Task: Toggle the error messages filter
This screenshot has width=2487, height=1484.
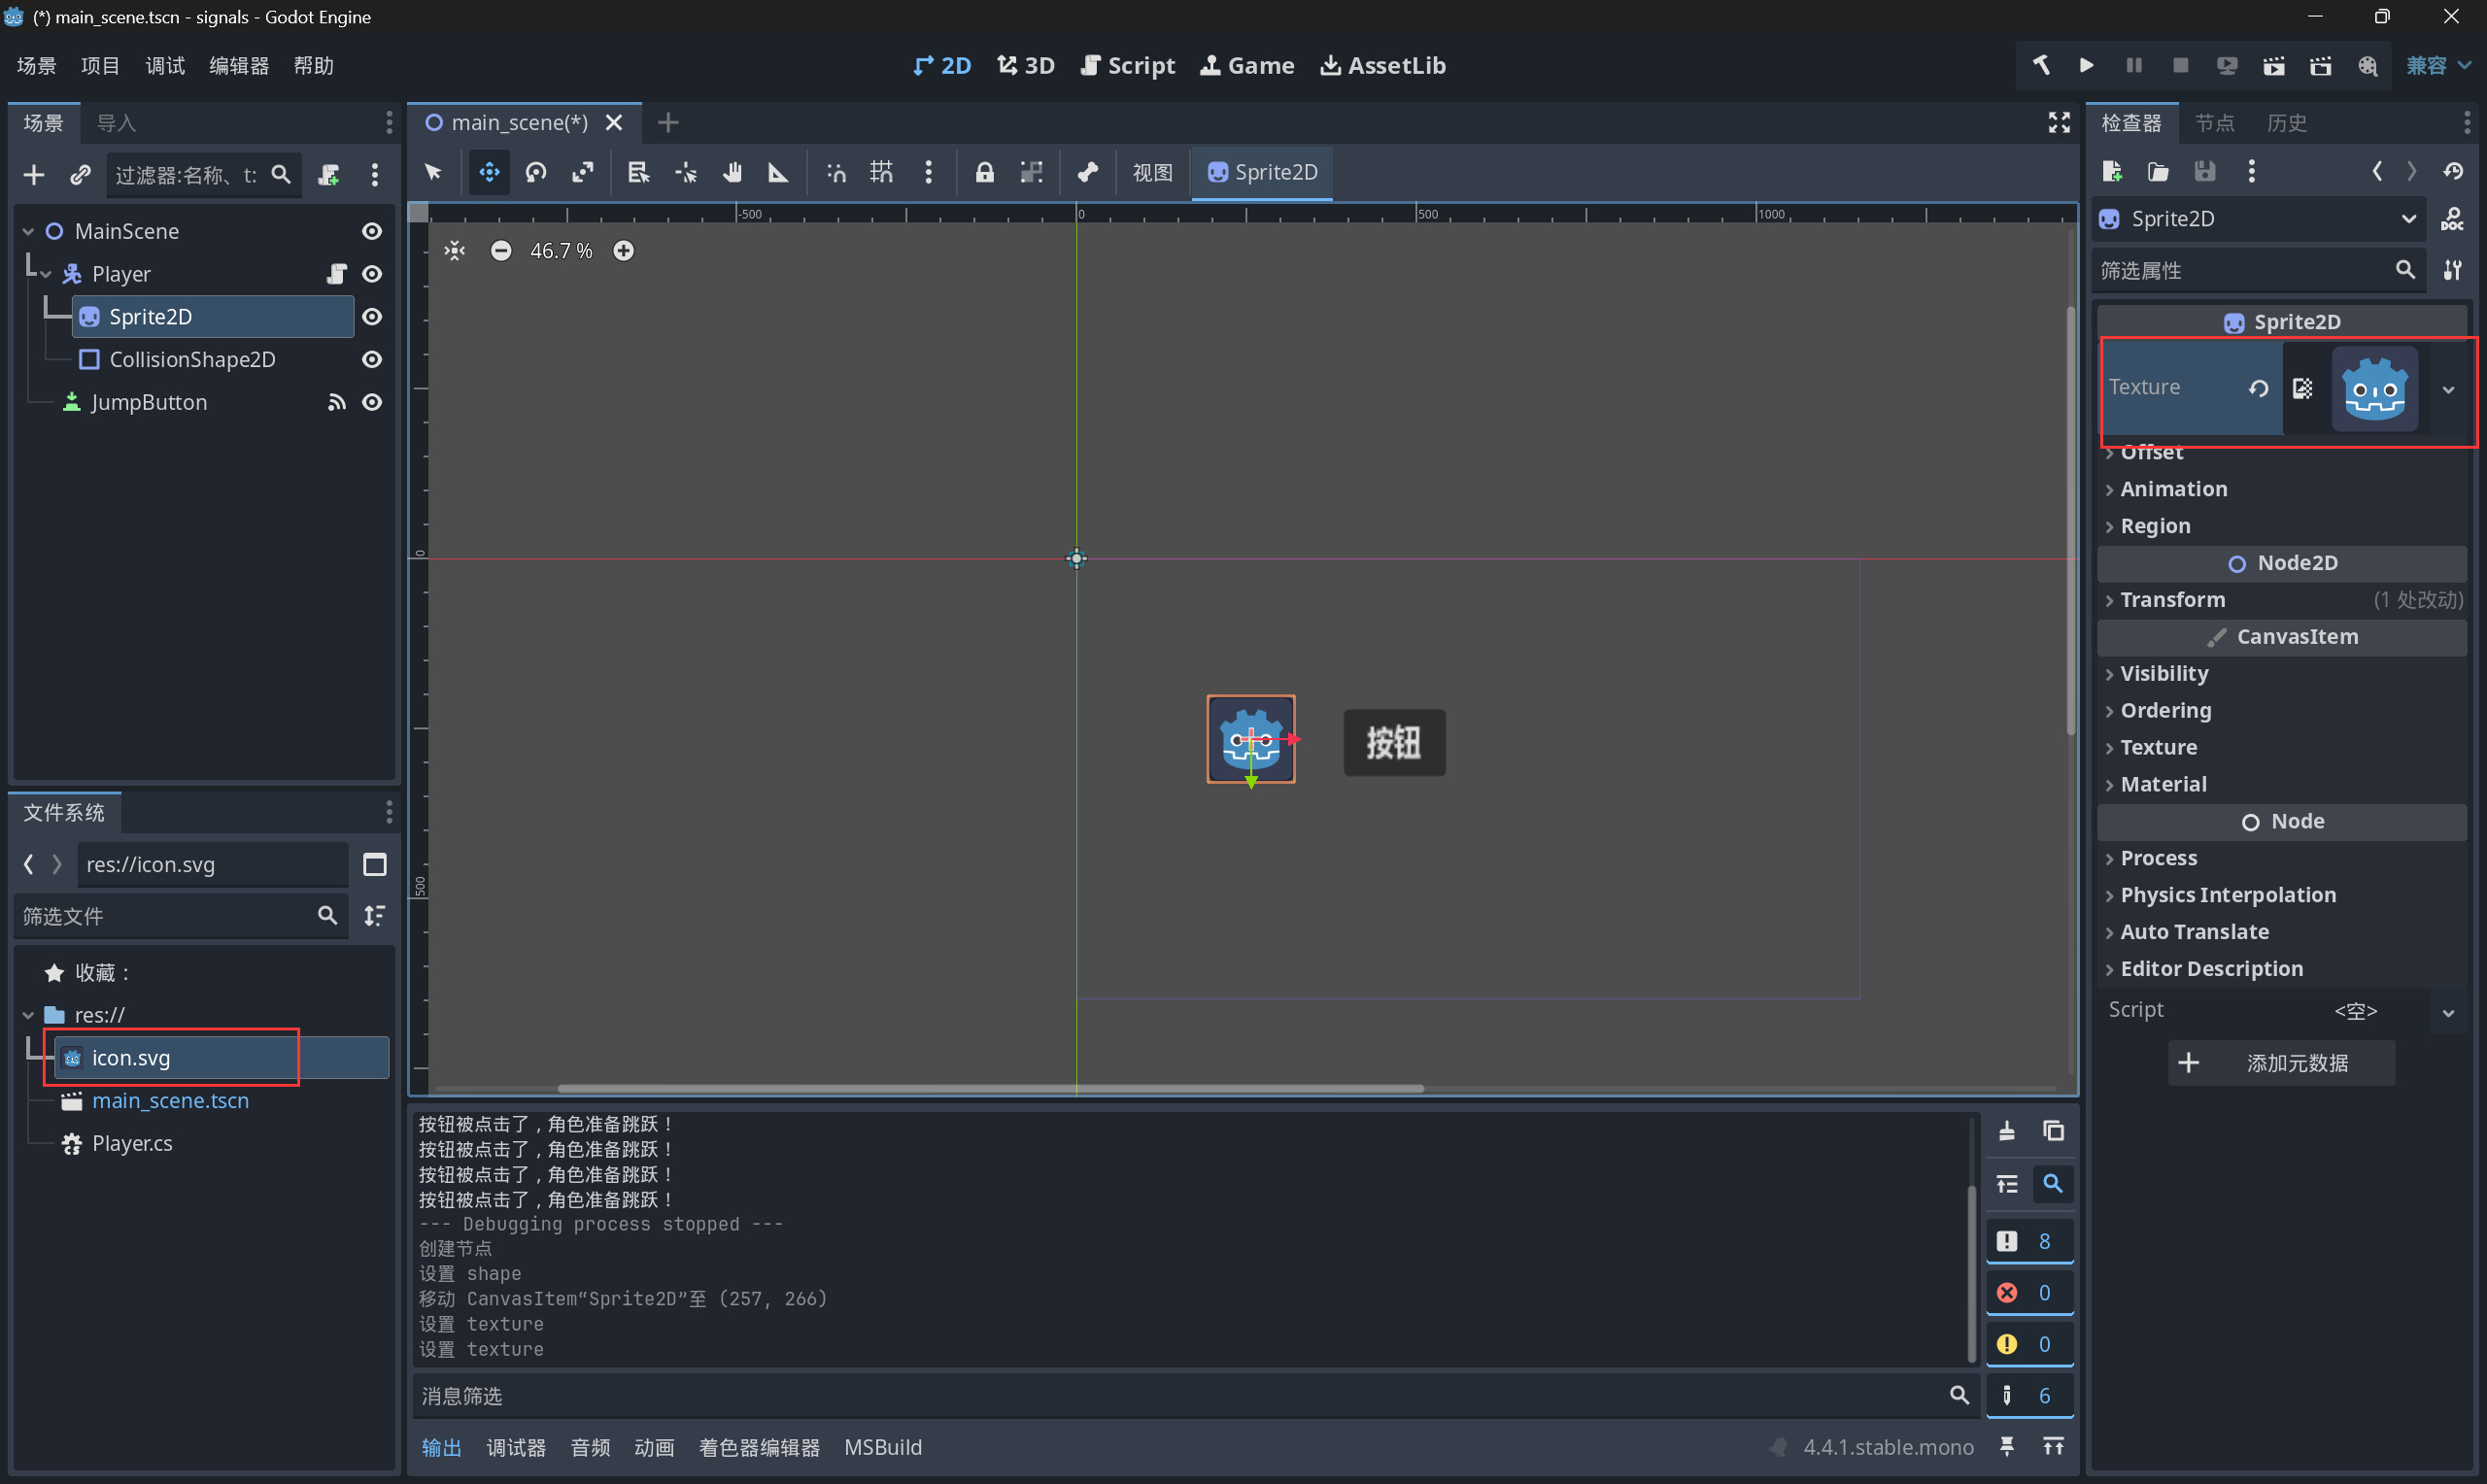Action: coord(2029,1293)
